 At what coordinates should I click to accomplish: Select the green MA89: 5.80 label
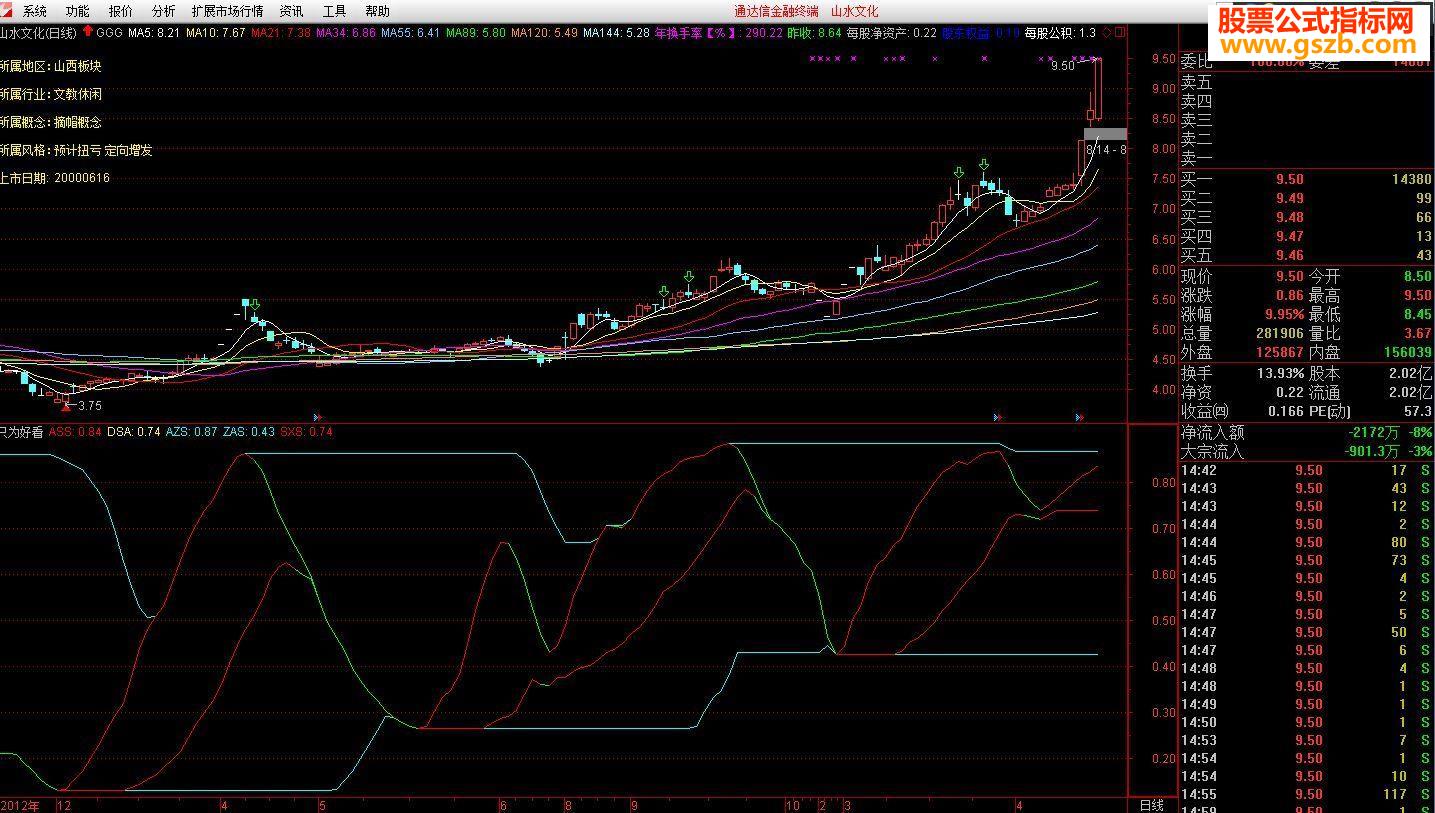475,32
